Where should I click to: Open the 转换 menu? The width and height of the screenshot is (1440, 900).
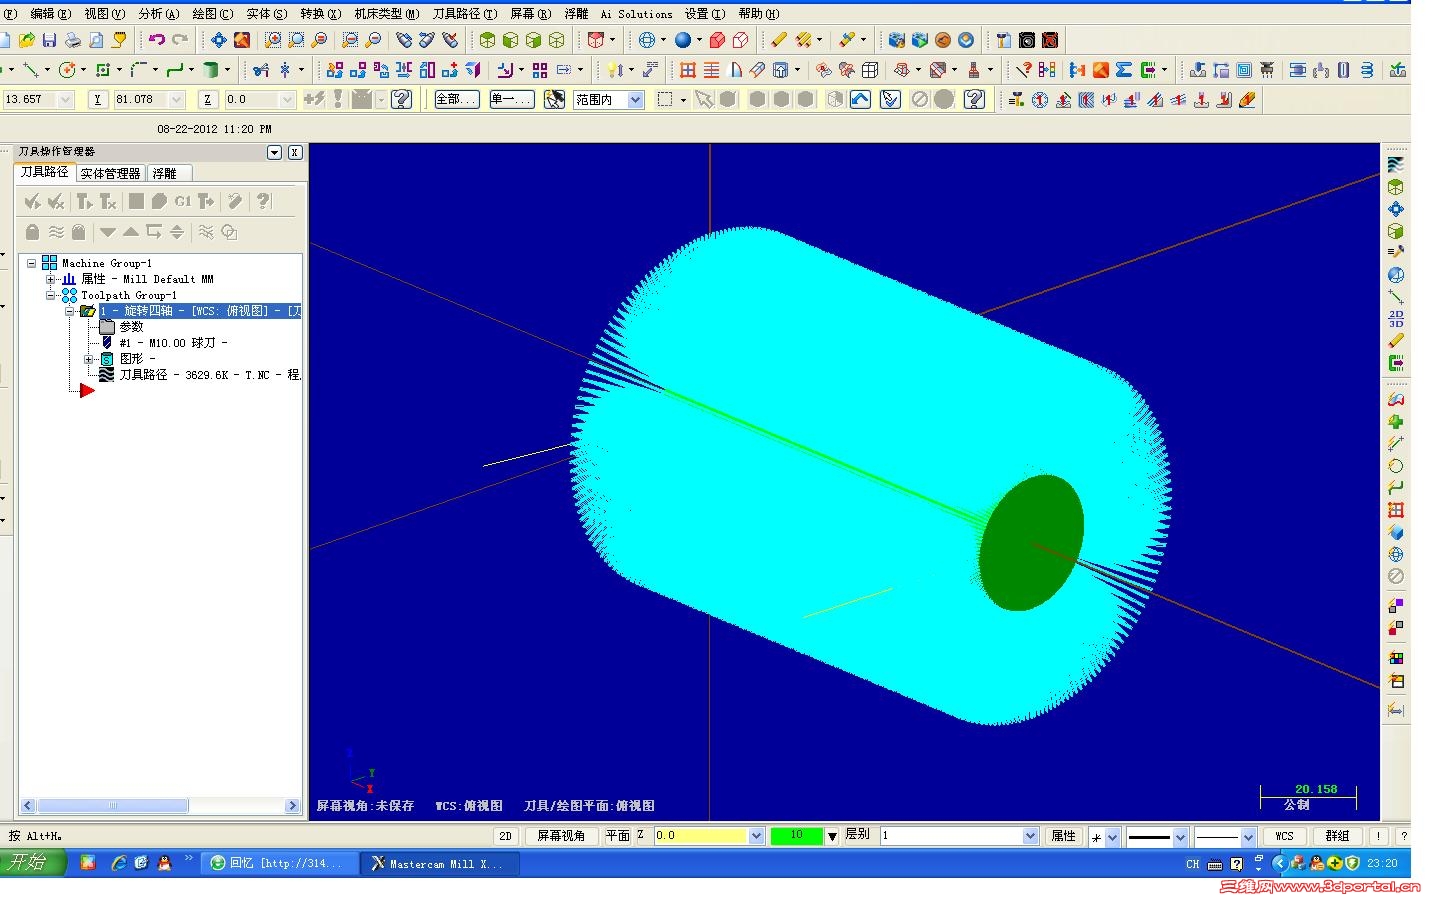321,14
